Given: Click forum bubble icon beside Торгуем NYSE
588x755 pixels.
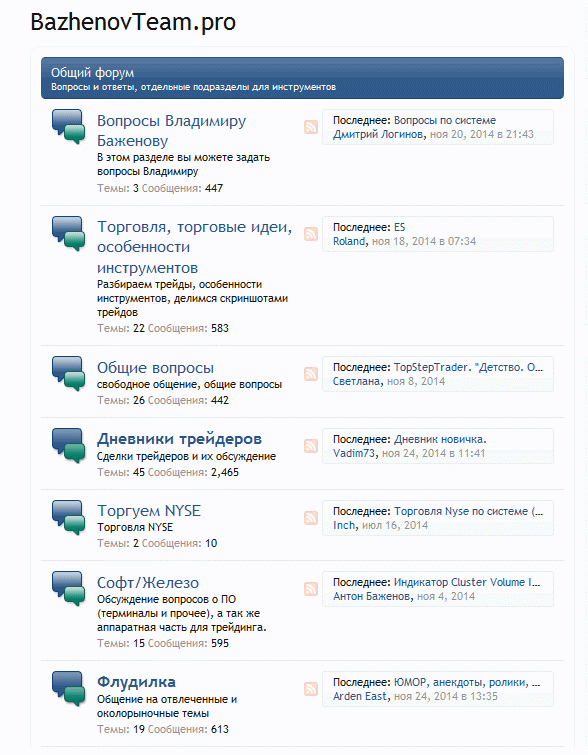Looking at the screenshot, I should coord(68,517).
